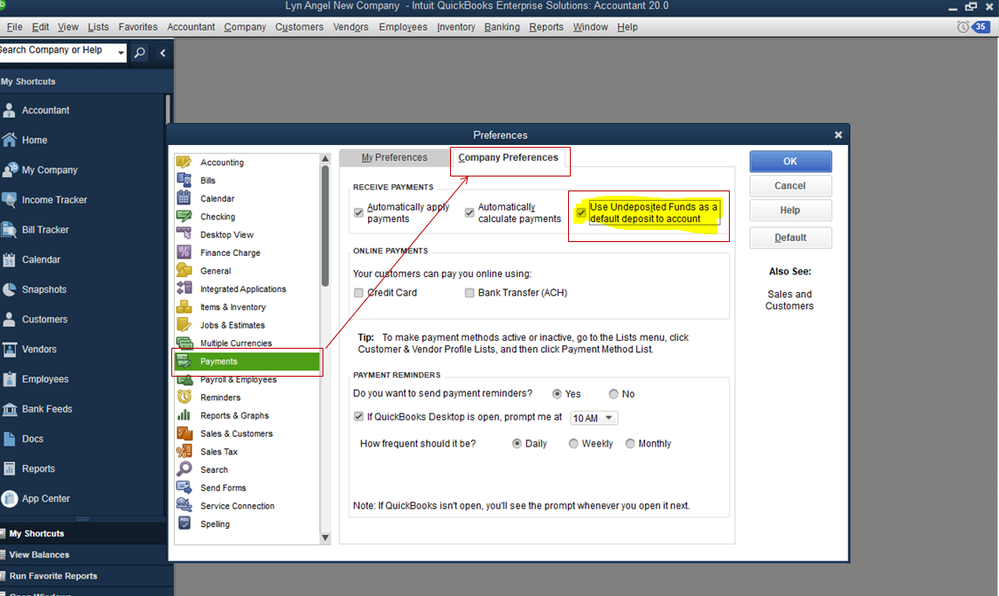Collapse the left shortcuts sidebar arrow

(162, 53)
